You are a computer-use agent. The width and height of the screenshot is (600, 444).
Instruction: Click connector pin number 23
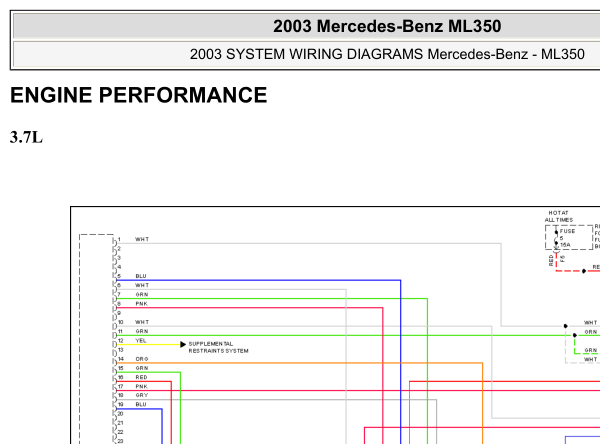(x=120, y=441)
